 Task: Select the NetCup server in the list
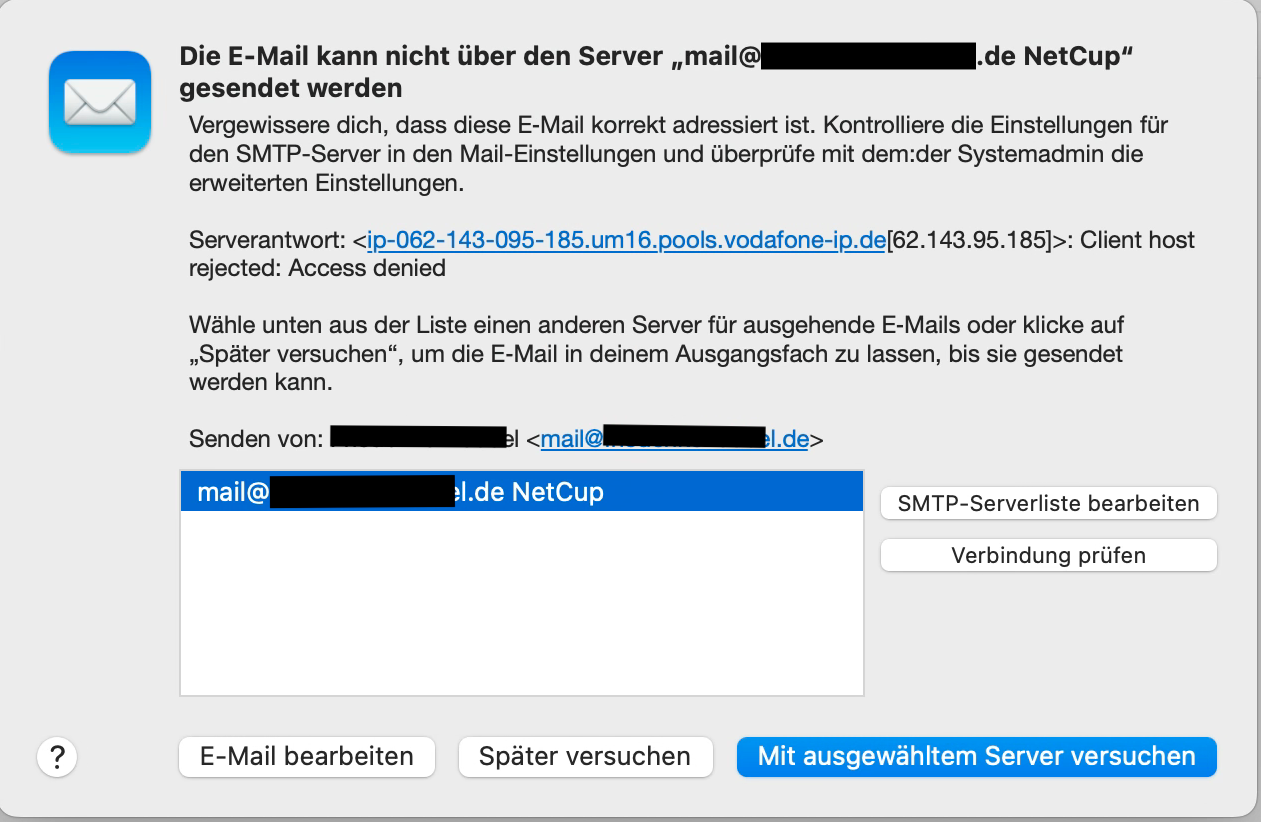[x=520, y=492]
